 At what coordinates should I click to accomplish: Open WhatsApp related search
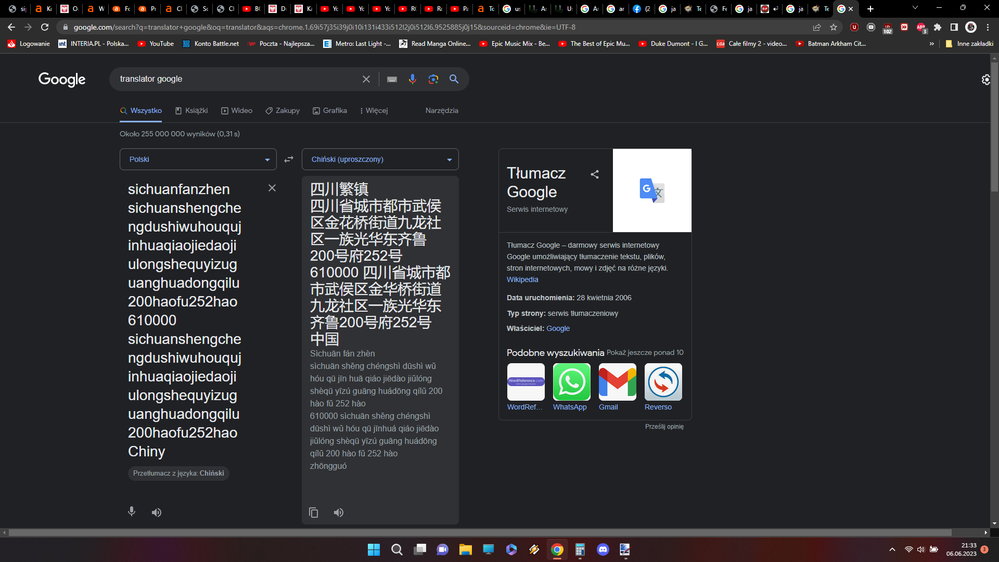click(x=571, y=387)
